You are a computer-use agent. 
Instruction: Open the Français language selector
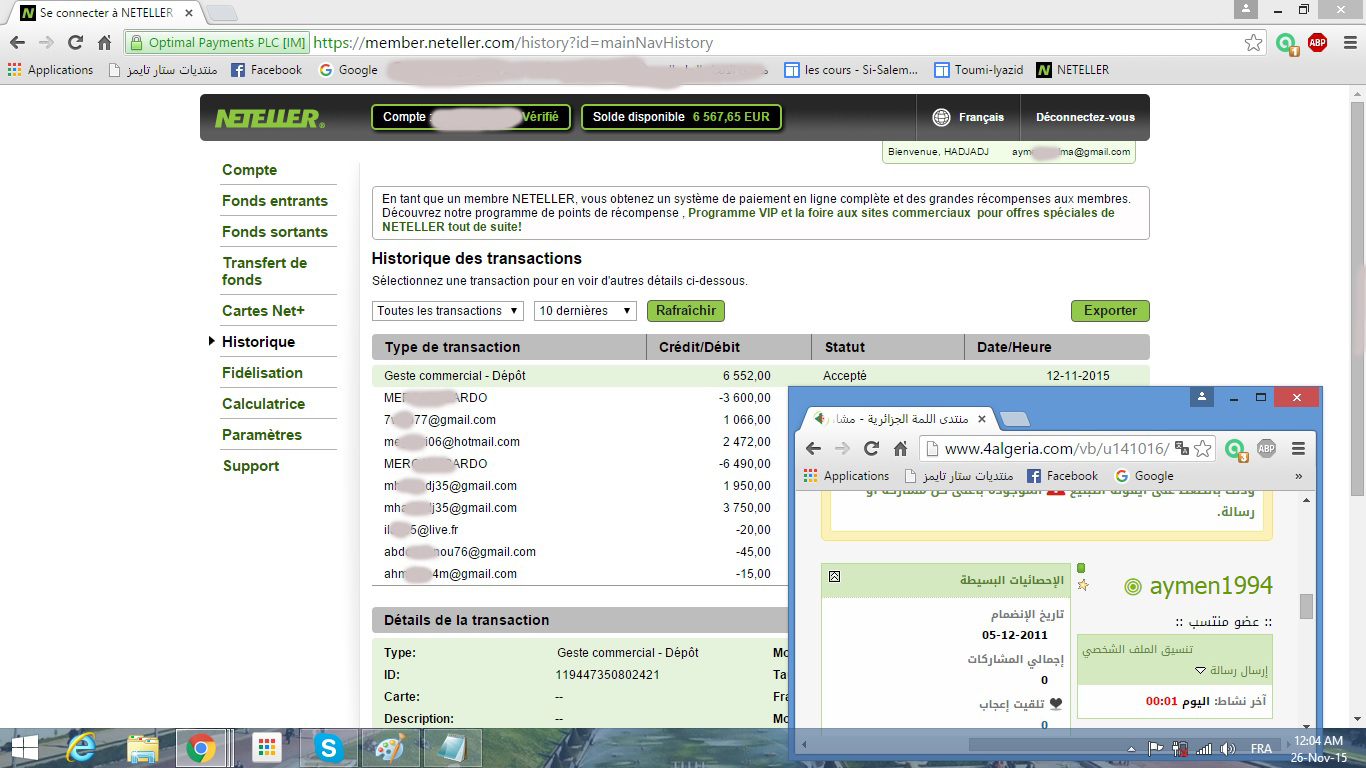(x=968, y=117)
